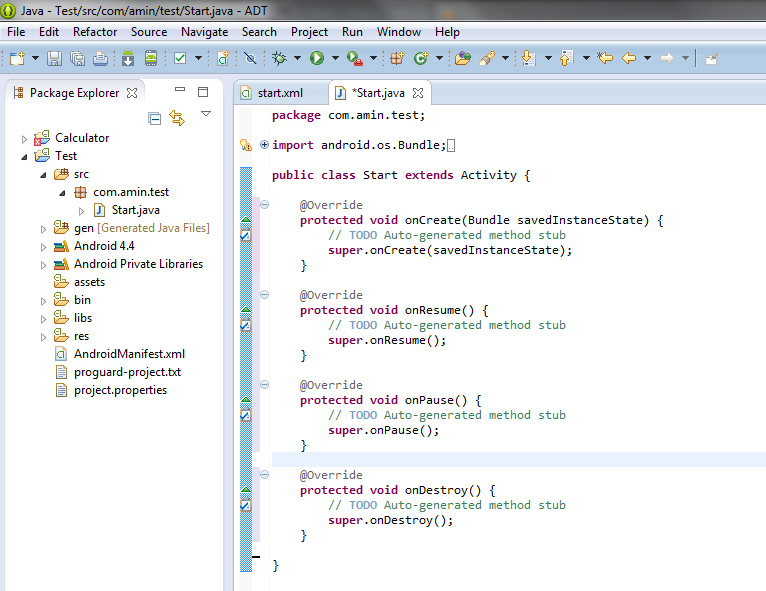The height and width of the screenshot is (591, 766).
Task: Go to Previous Annotation icon
Action: 566,58
